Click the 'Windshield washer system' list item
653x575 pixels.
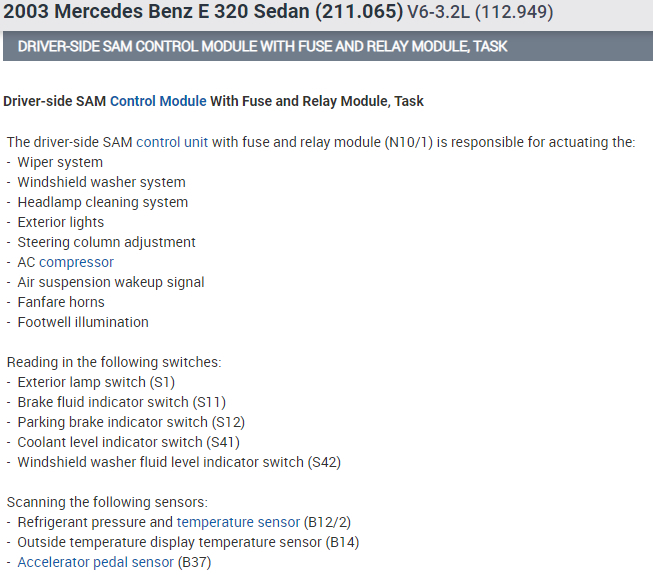101,182
